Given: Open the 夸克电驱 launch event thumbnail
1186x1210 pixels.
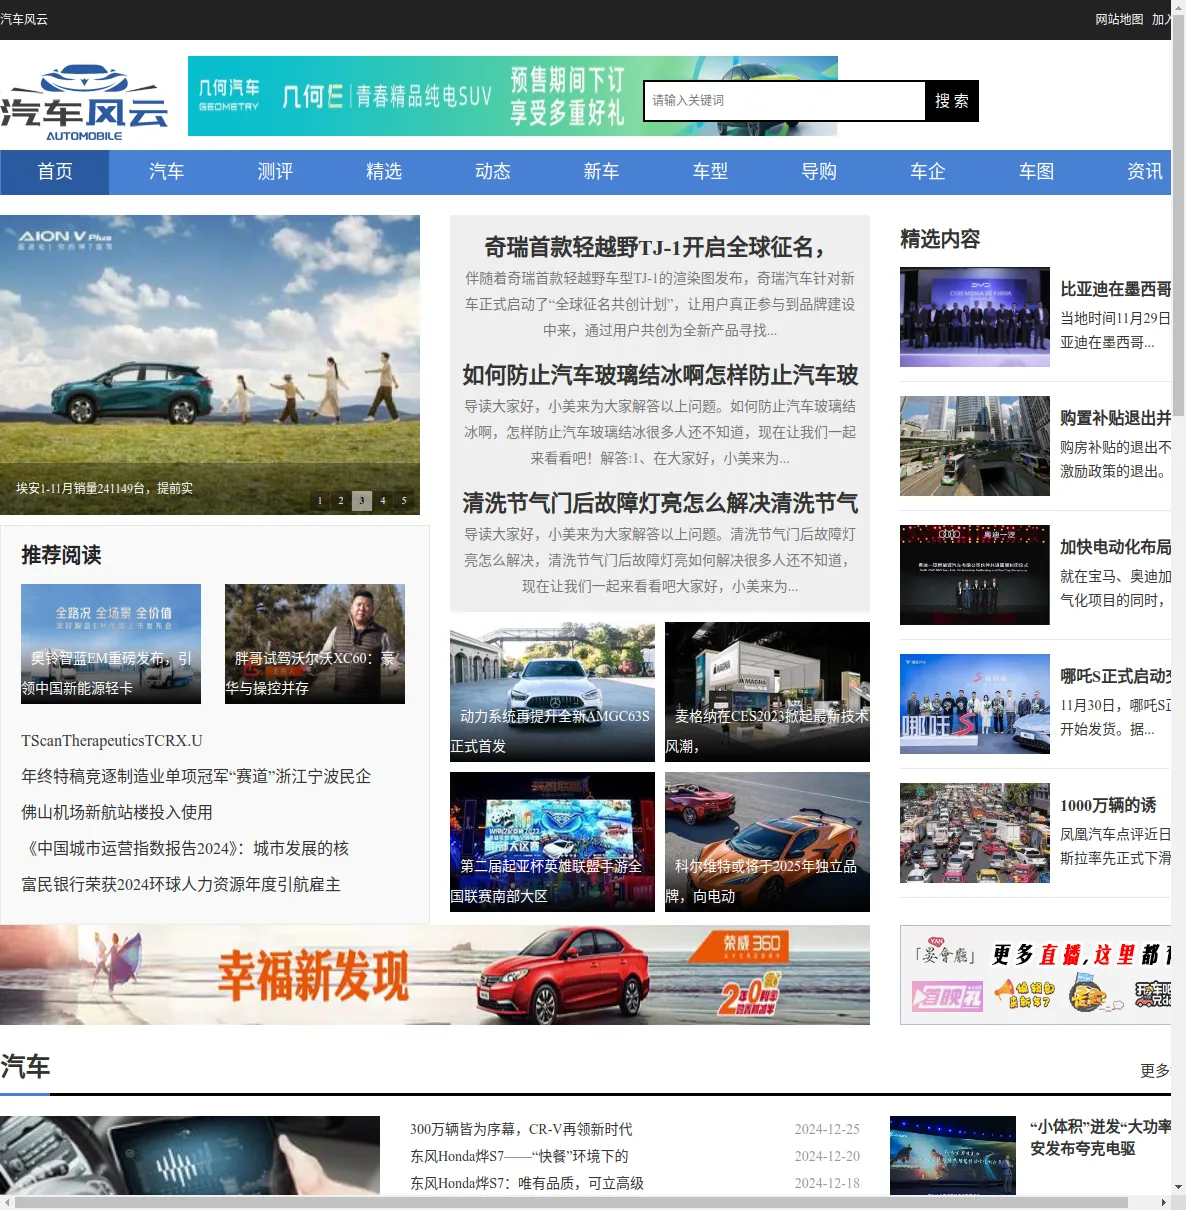Looking at the screenshot, I should click(x=953, y=1156).
